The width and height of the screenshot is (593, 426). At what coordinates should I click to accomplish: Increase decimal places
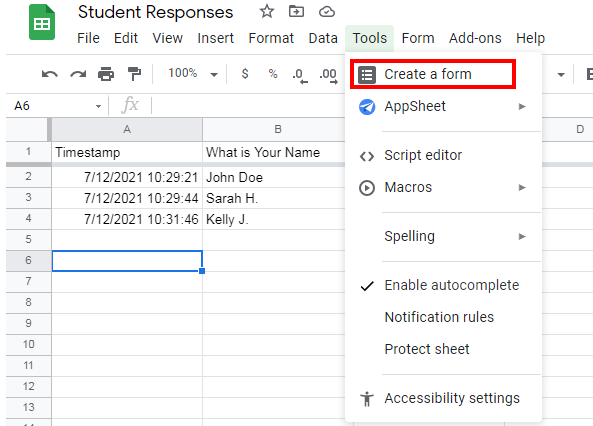(328, 75)
